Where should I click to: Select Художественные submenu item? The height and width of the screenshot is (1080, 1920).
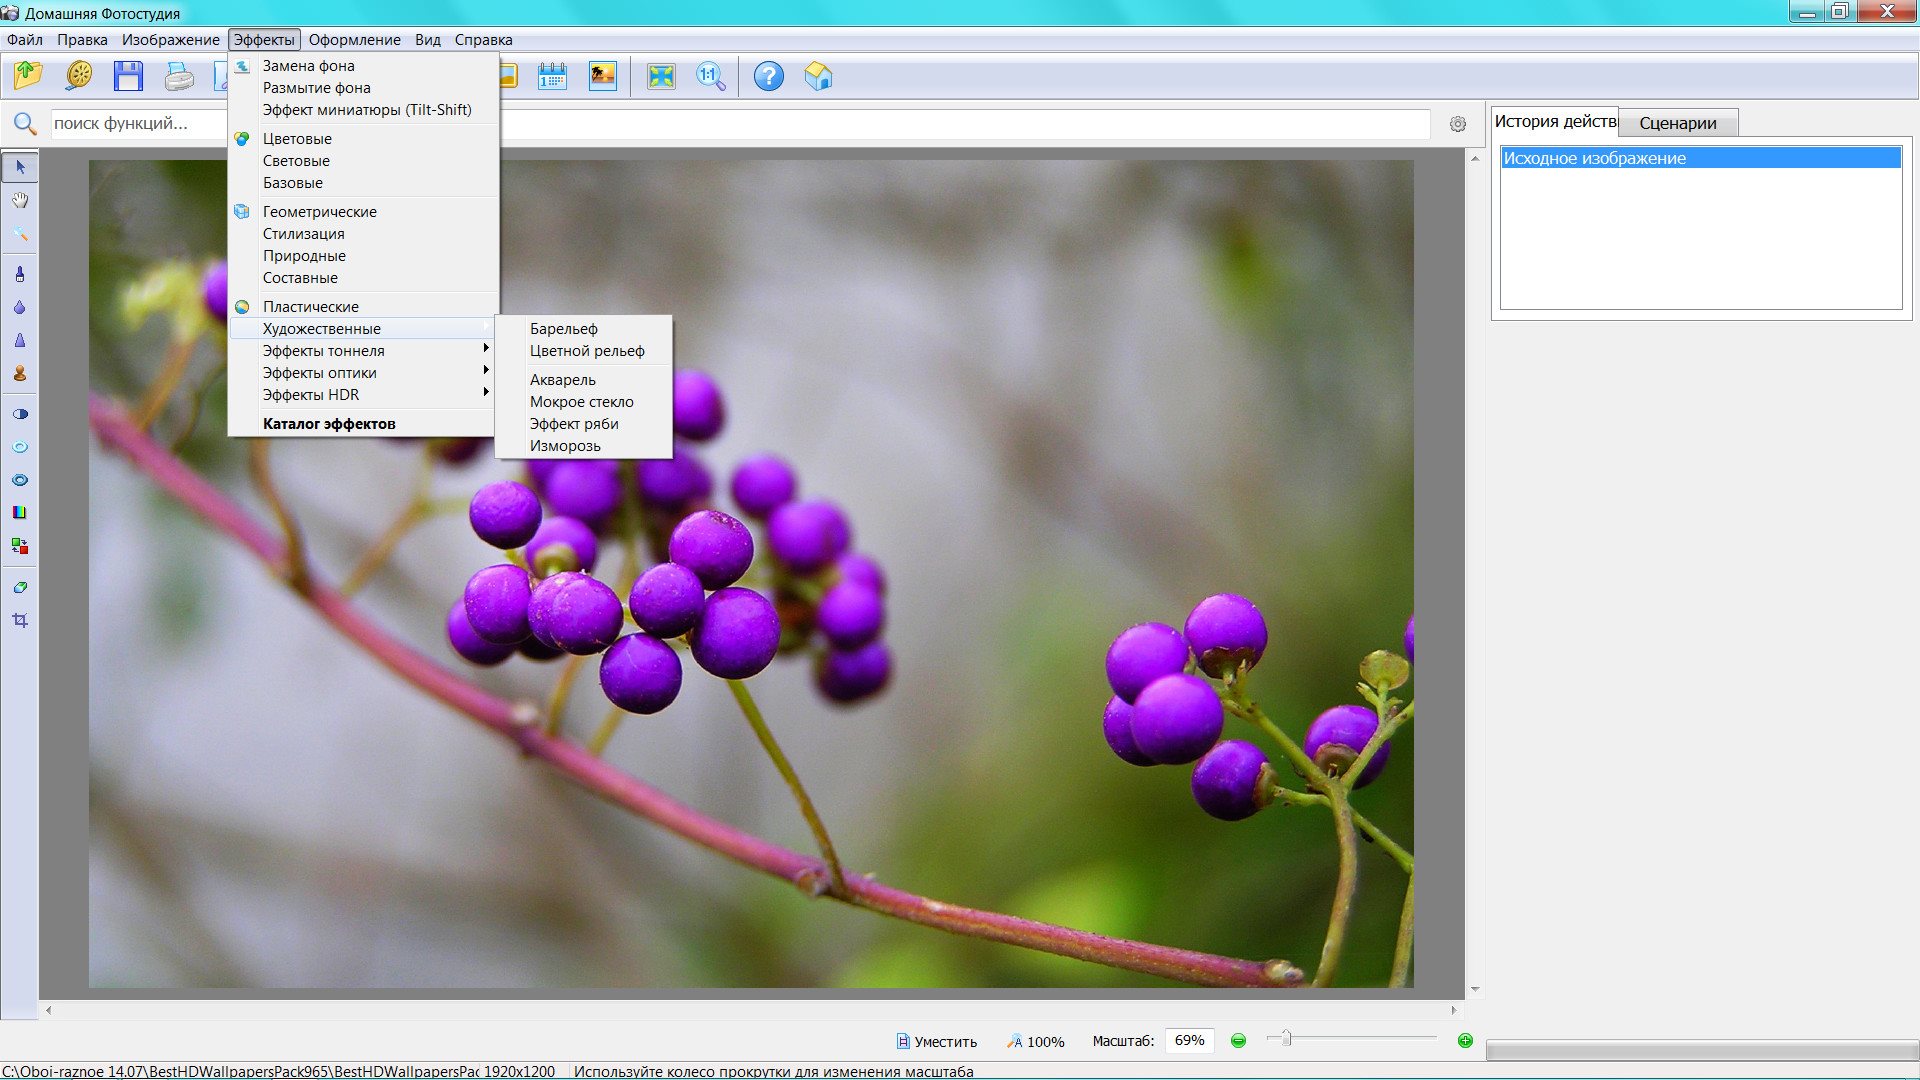pos(322,327)
